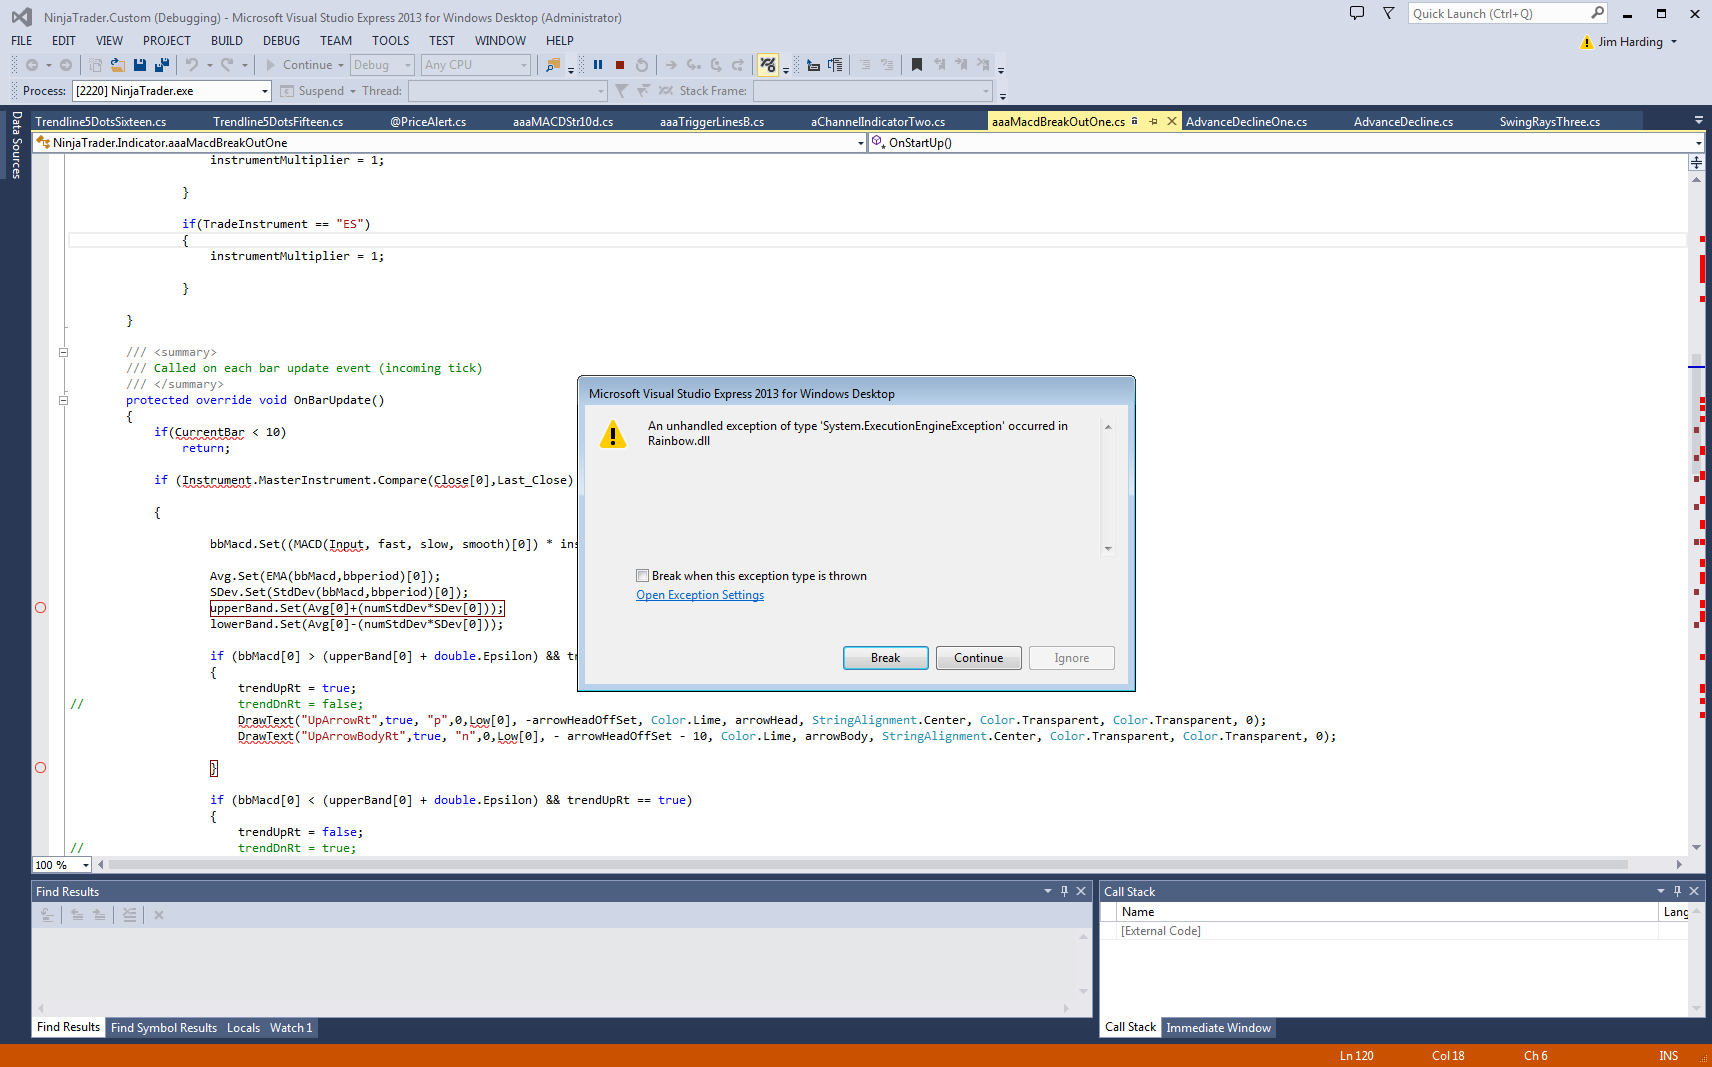Open the DEBUG menu
1712x1067 pixels.
[281, 41]
